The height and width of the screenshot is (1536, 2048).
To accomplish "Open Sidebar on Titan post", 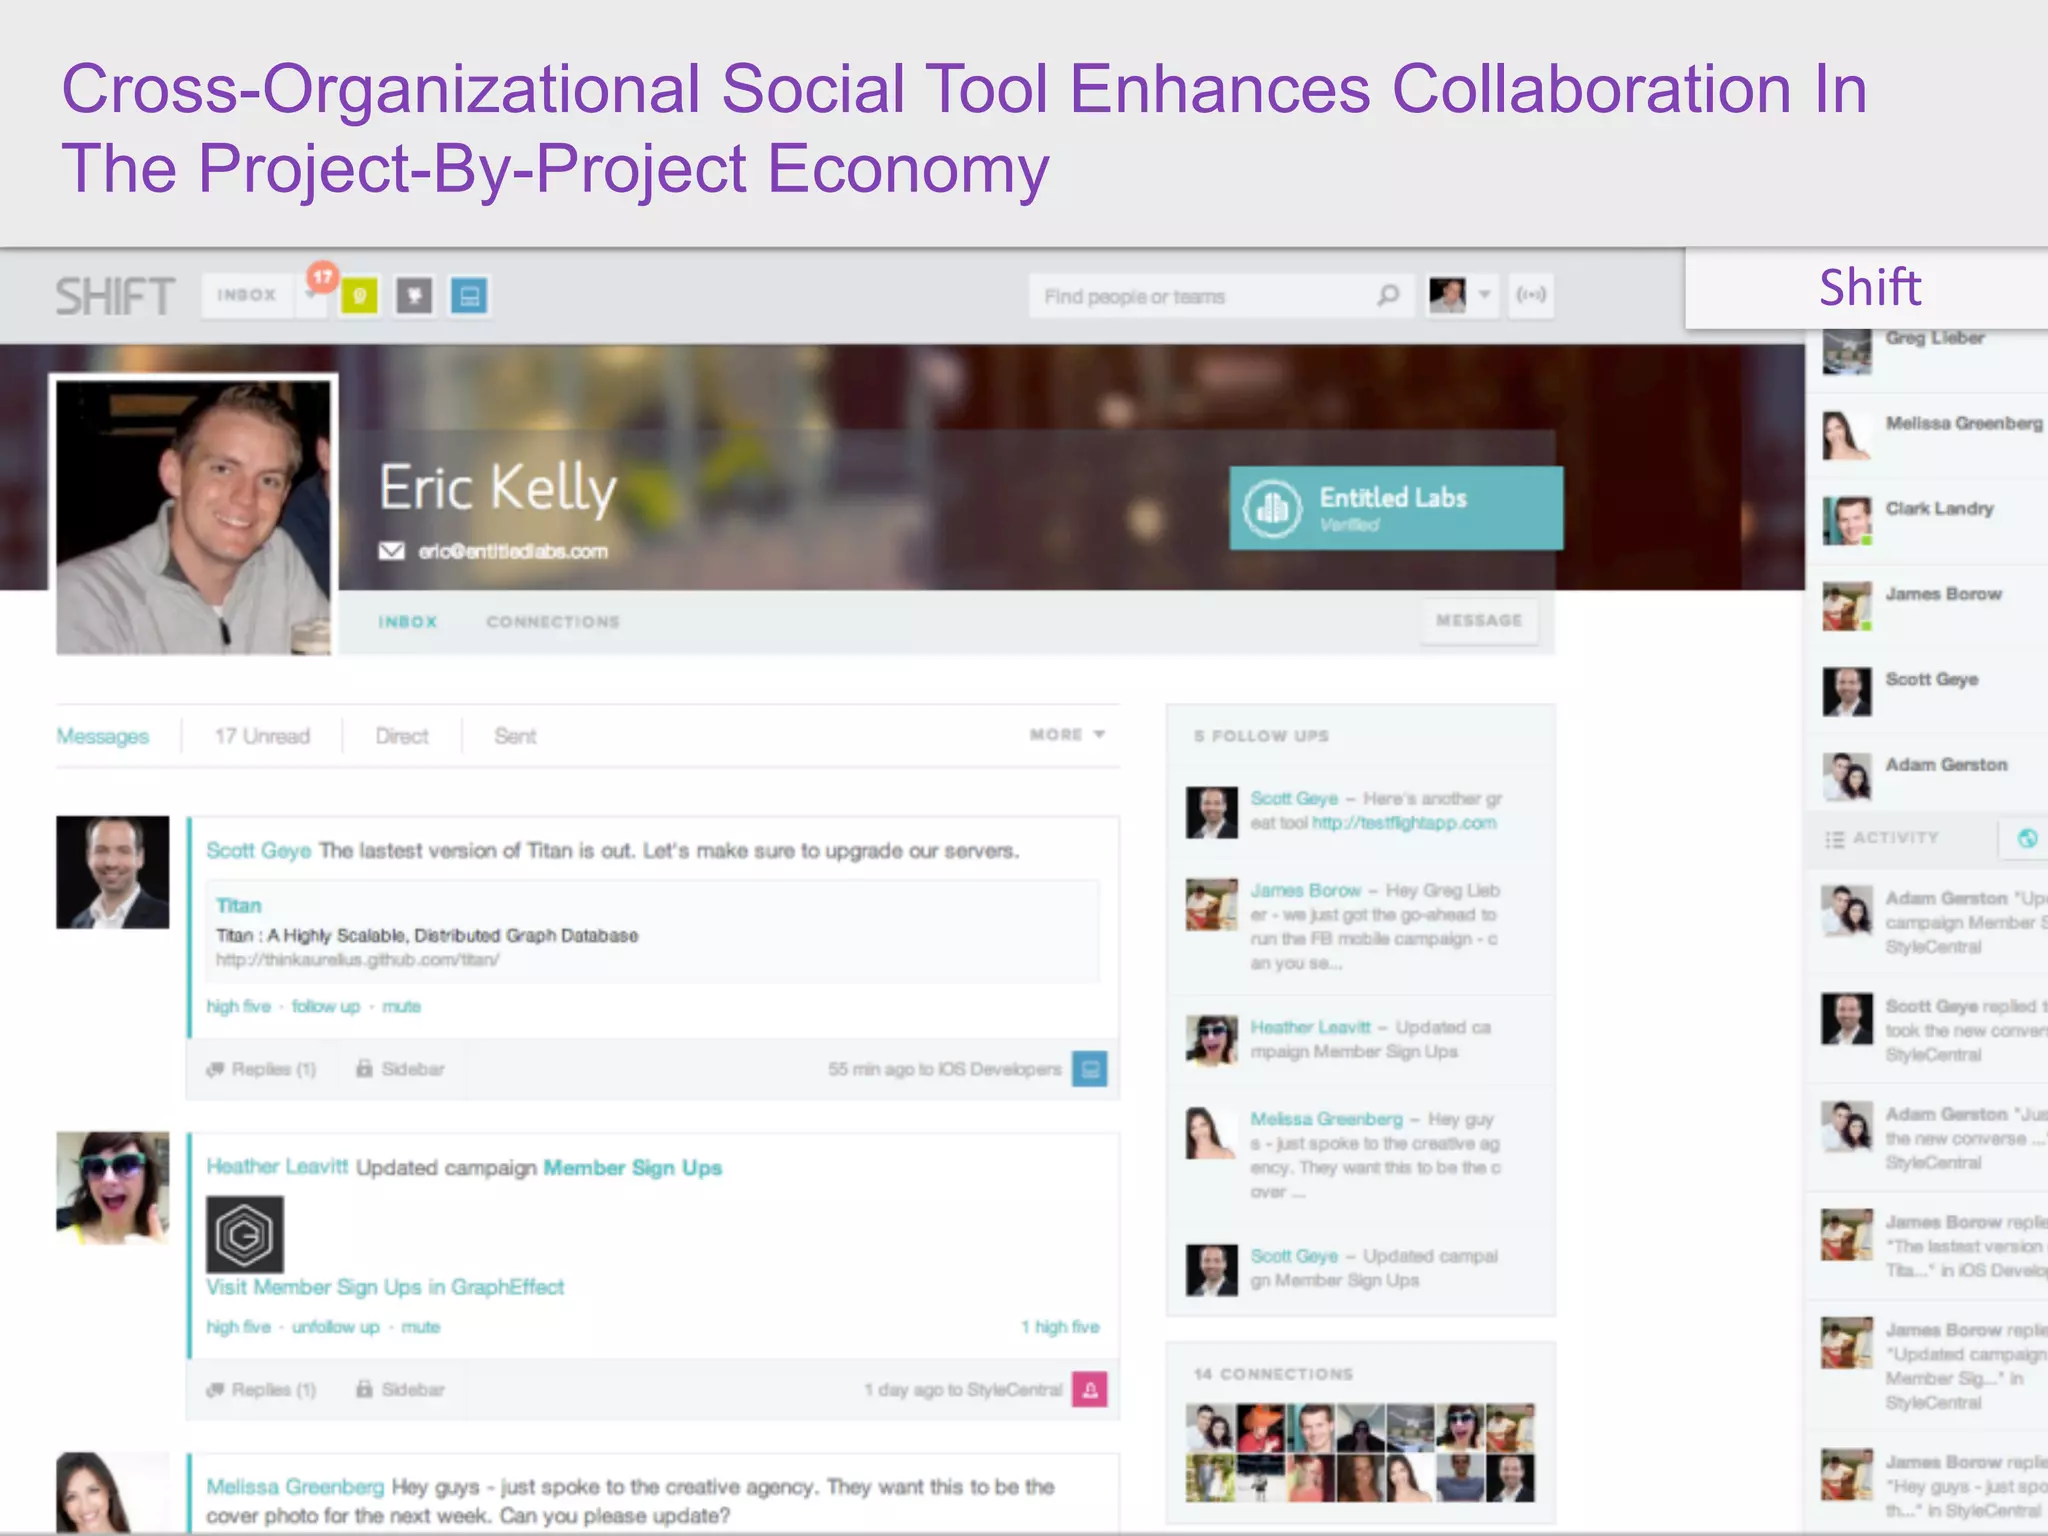I will pos(400,1069).
